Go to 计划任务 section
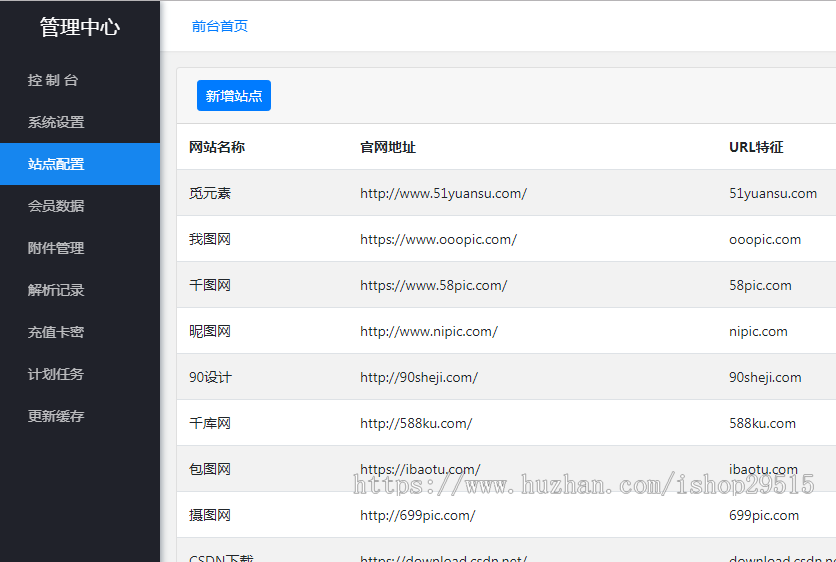Viewport: 836px width, 562px height. 79,374
